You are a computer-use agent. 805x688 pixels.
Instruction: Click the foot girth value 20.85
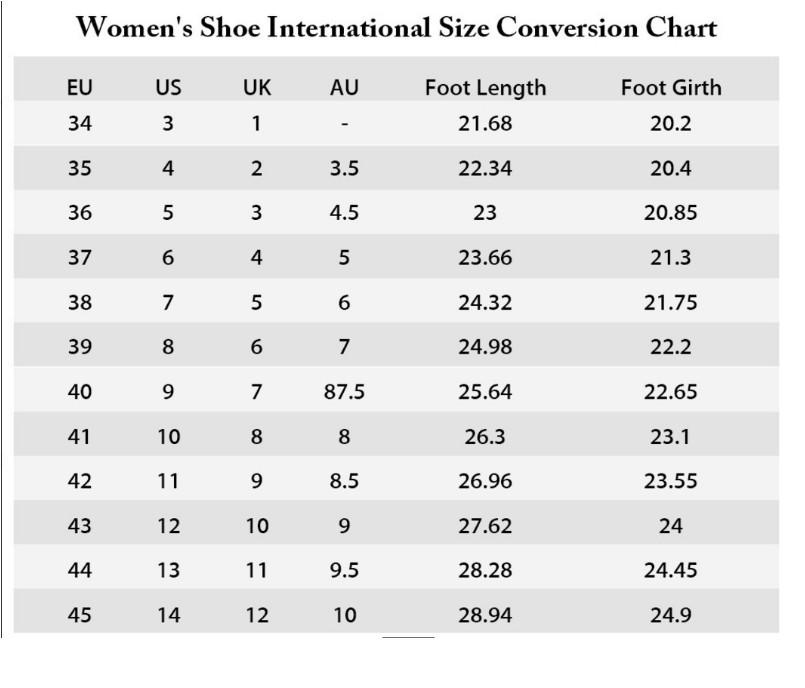pos(671,213)
